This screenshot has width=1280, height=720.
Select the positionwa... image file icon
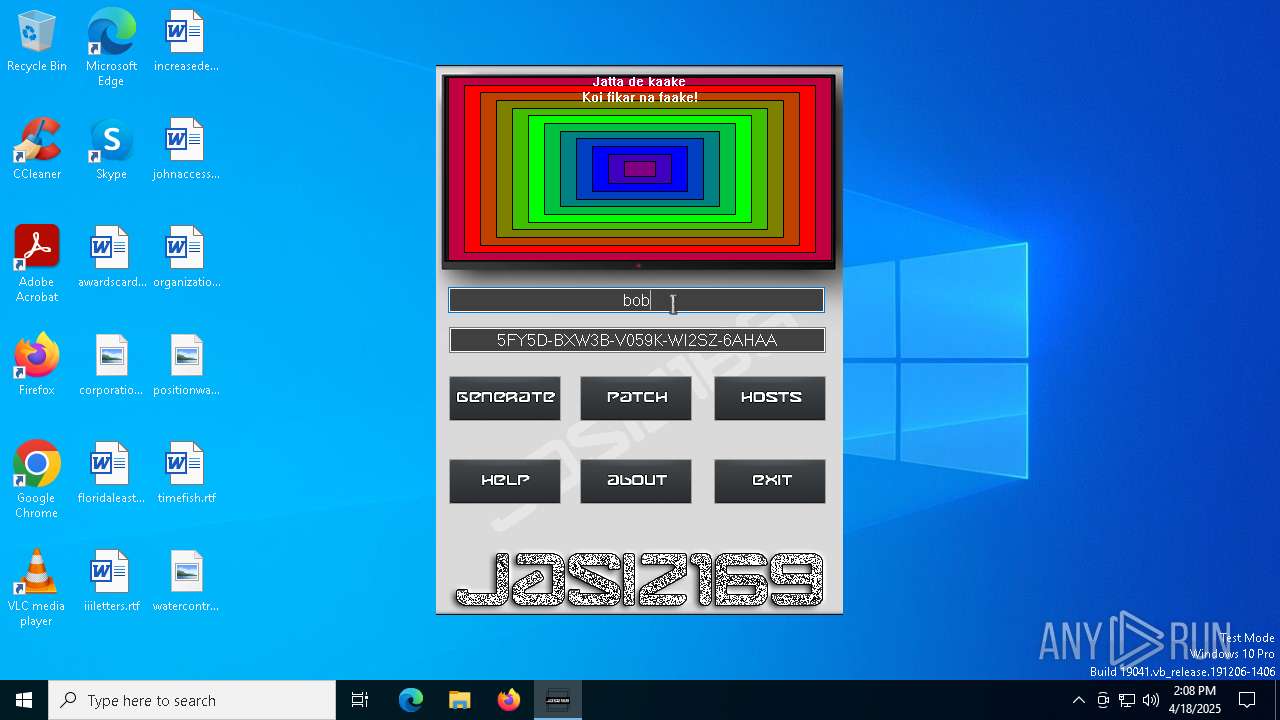pyautogui.click(x=186, y=366)
